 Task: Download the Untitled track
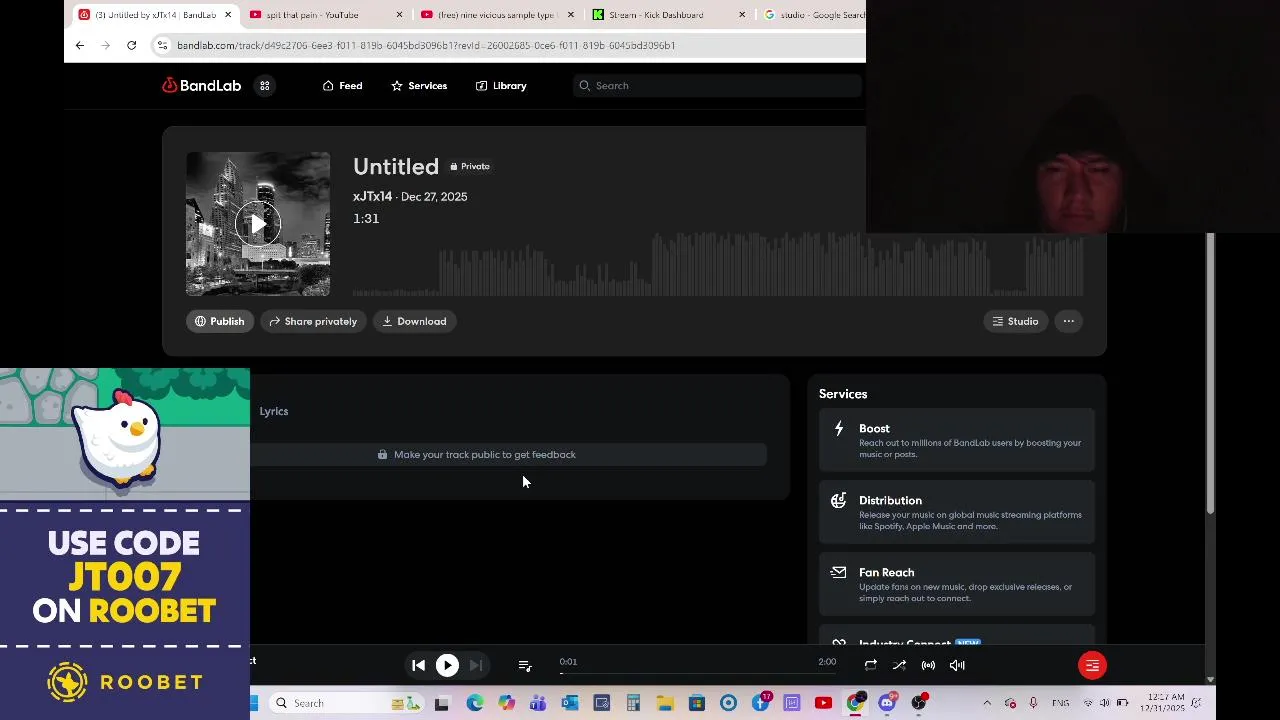point(414,321)
